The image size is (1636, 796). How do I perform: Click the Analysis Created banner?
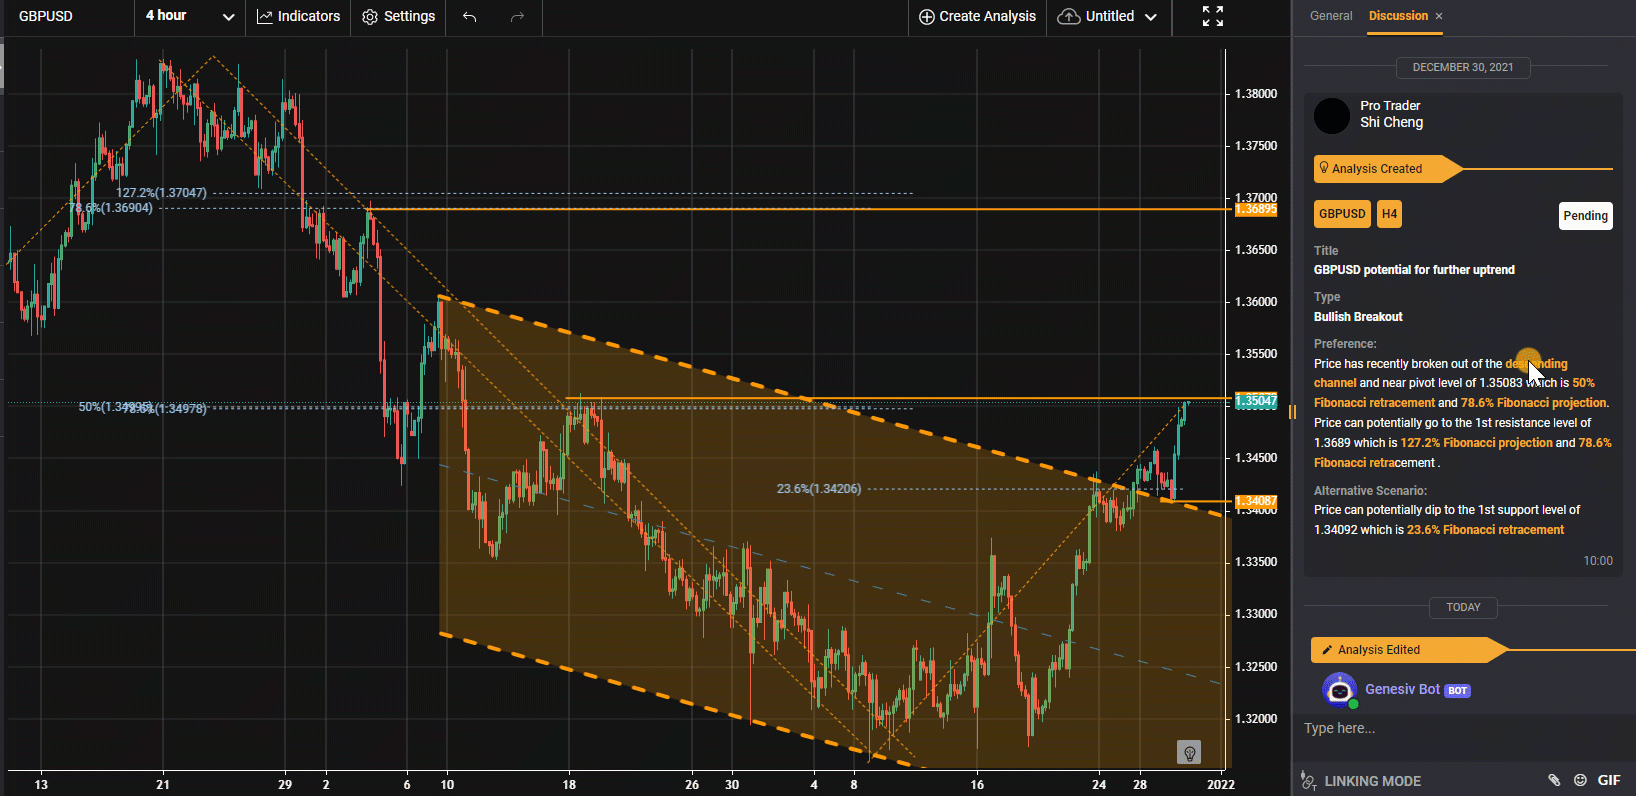click(x=1388, y=169)
